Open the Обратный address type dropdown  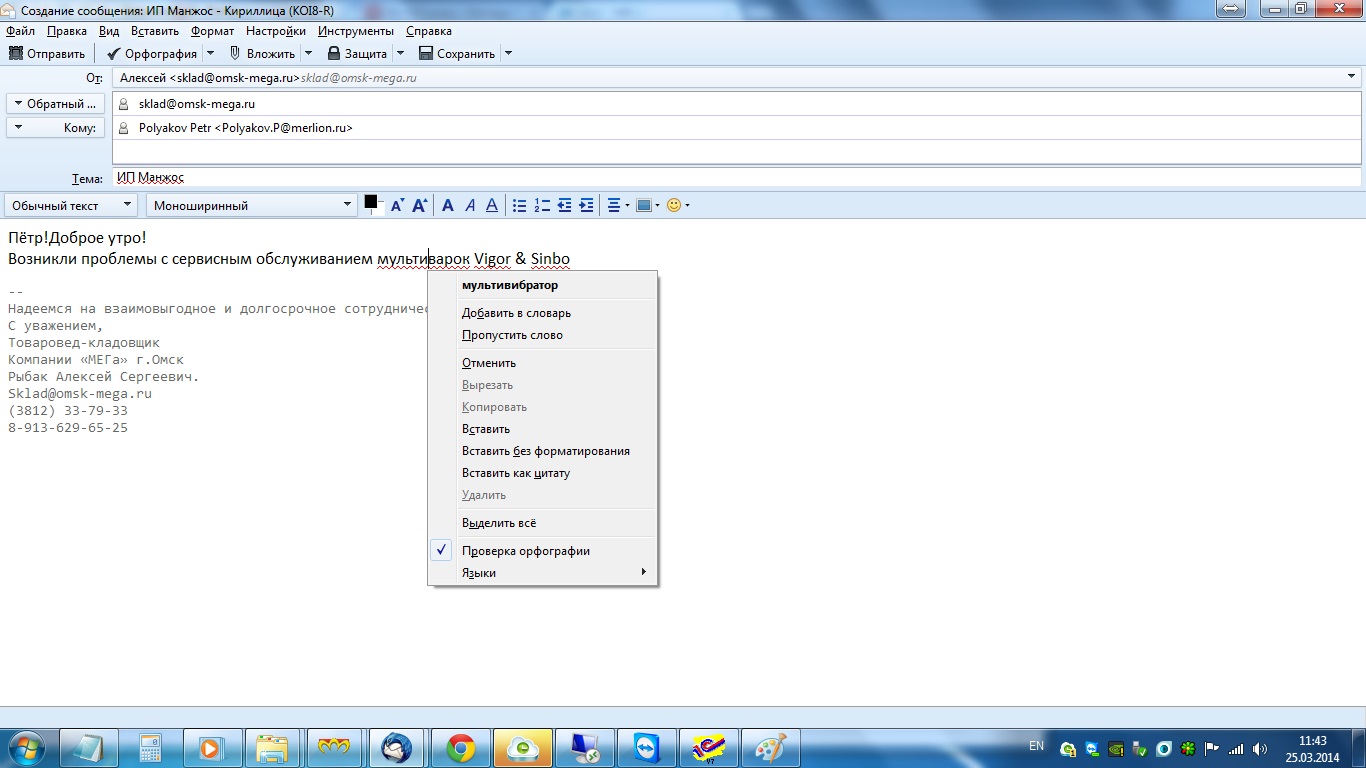[55, 104]
